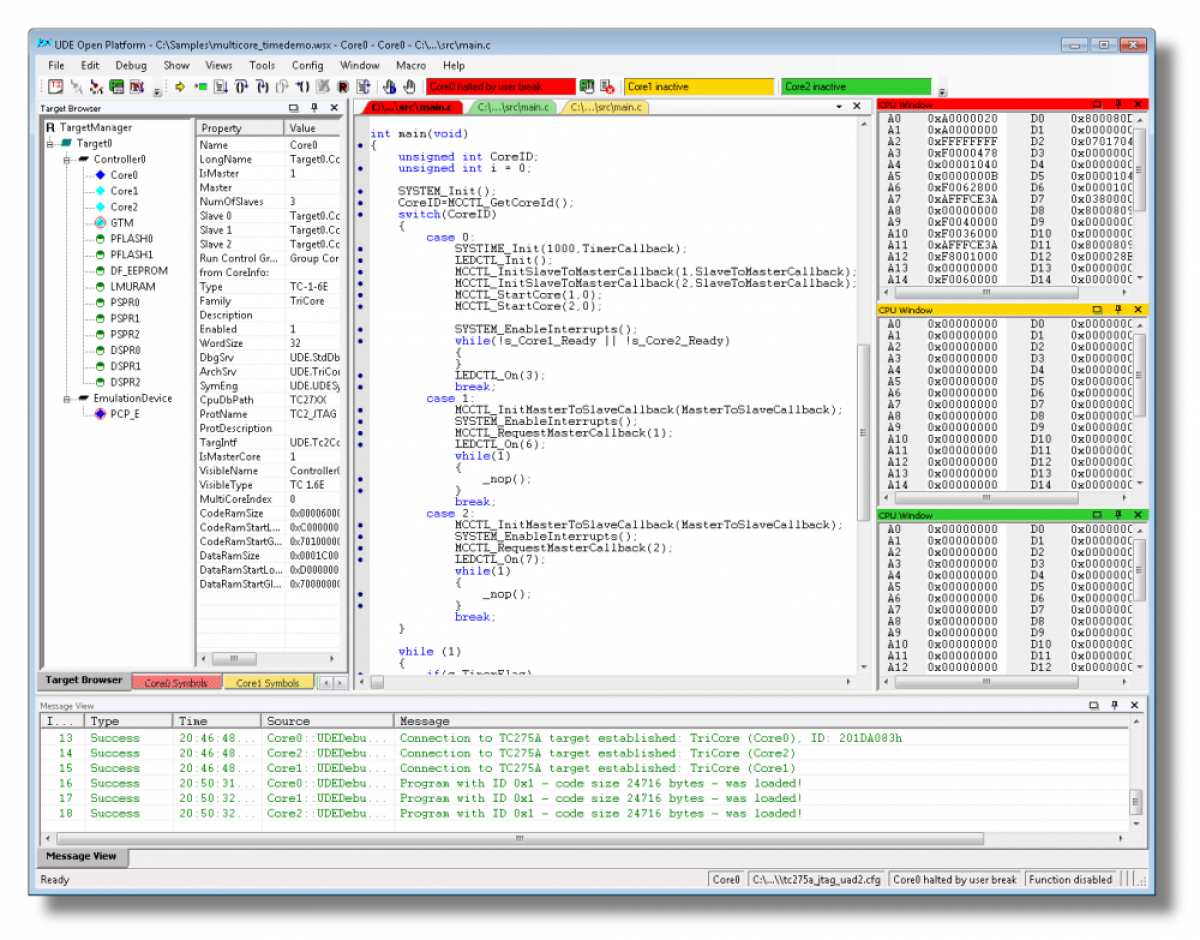Viewport: 1200px width, 940px height.
Task: Switch to the Core1 Symbols tab
Action: (269, 682)
